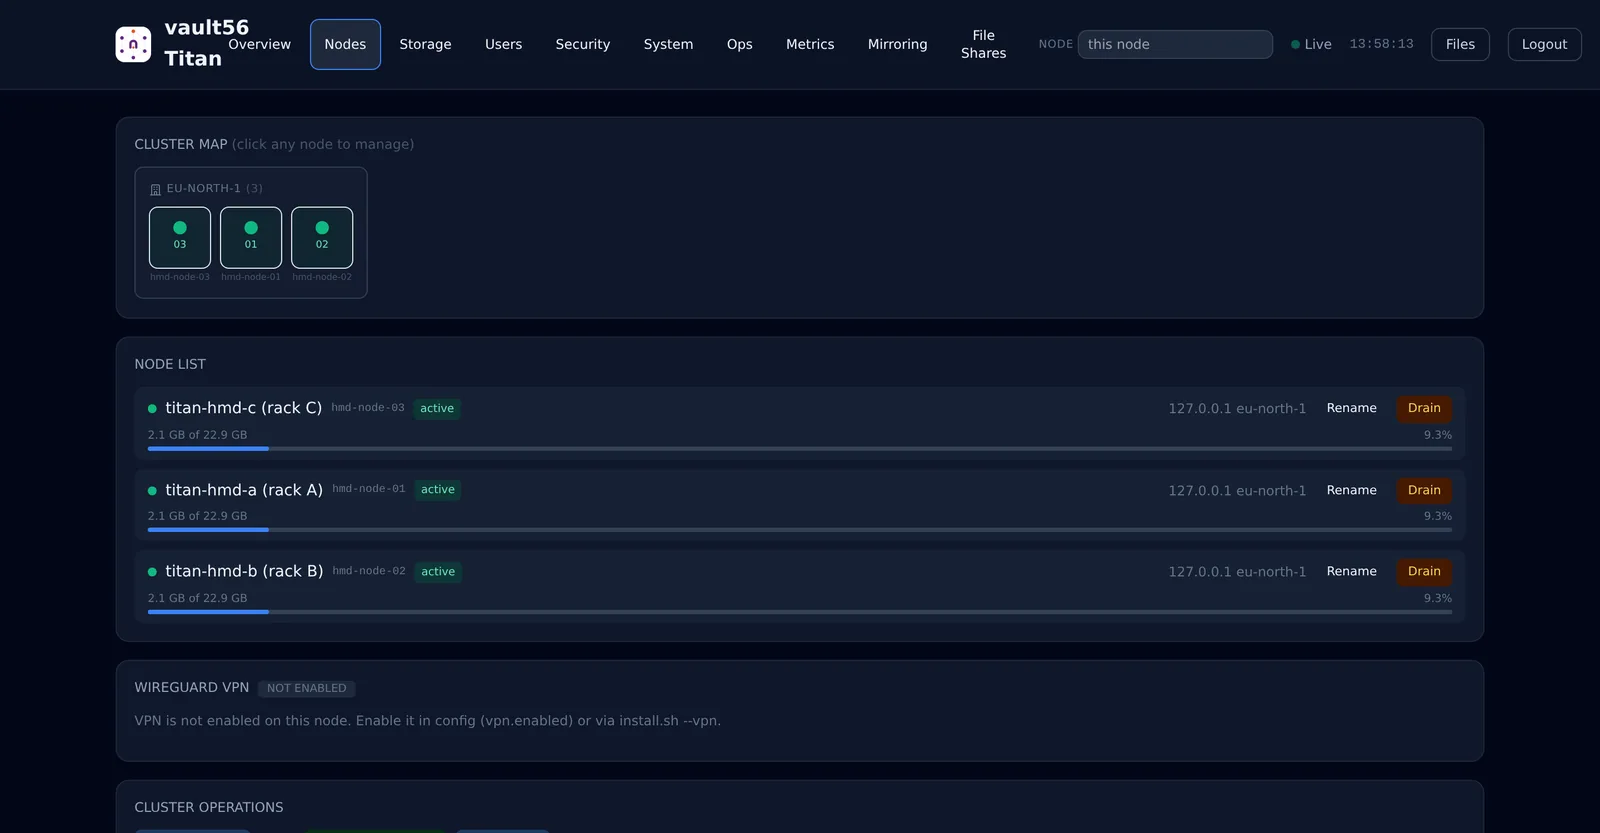Go to the Mirroring tab
This screenshot has width=1600, height=833.
[897, 44]
